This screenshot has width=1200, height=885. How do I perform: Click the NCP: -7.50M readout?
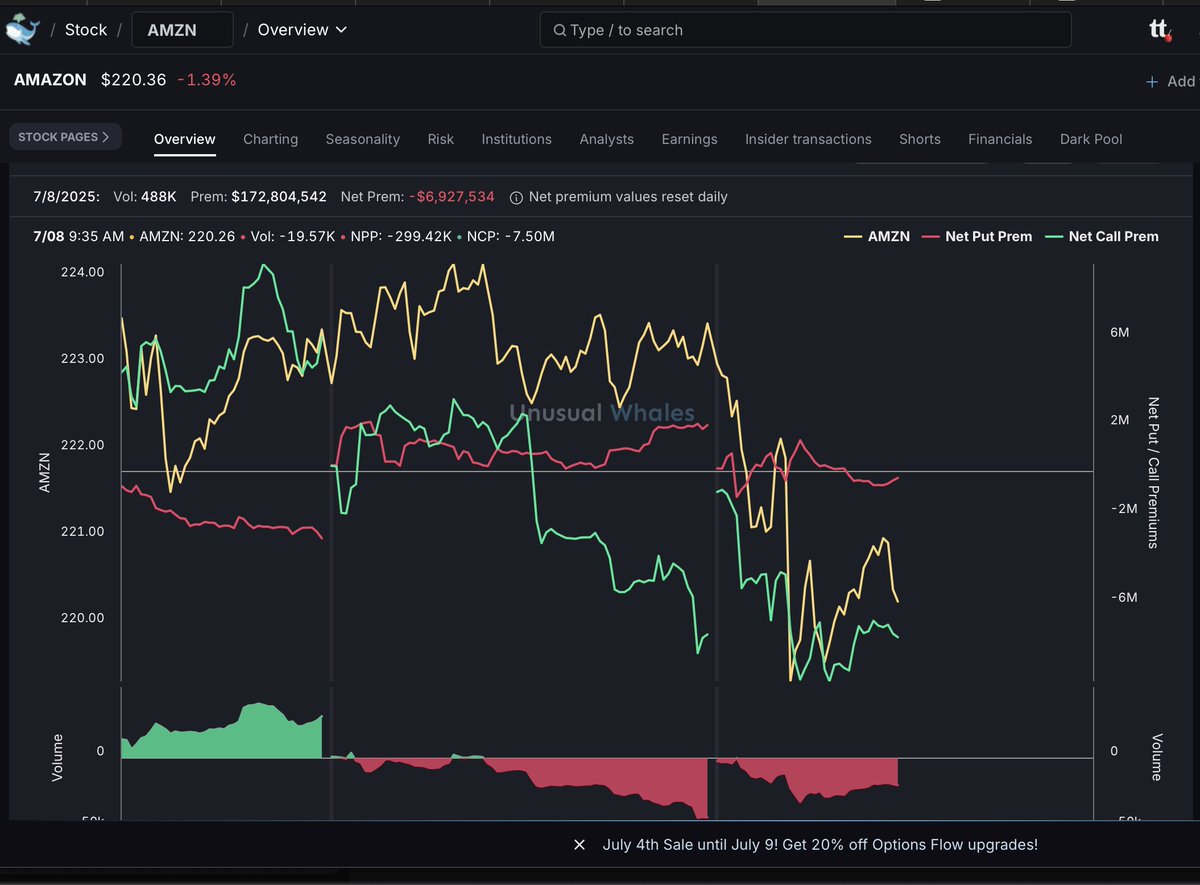(511, 237)
